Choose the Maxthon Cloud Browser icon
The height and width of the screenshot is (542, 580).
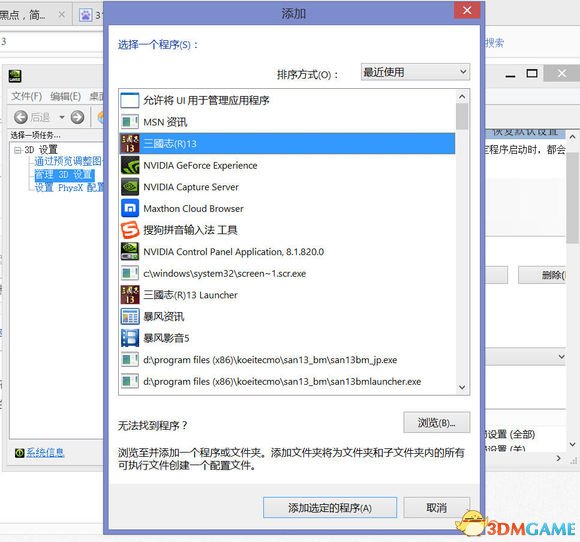coord(130,208)
